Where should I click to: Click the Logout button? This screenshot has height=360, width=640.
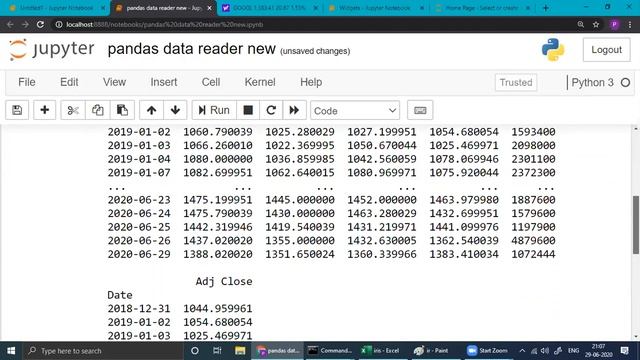click(607, 50)
